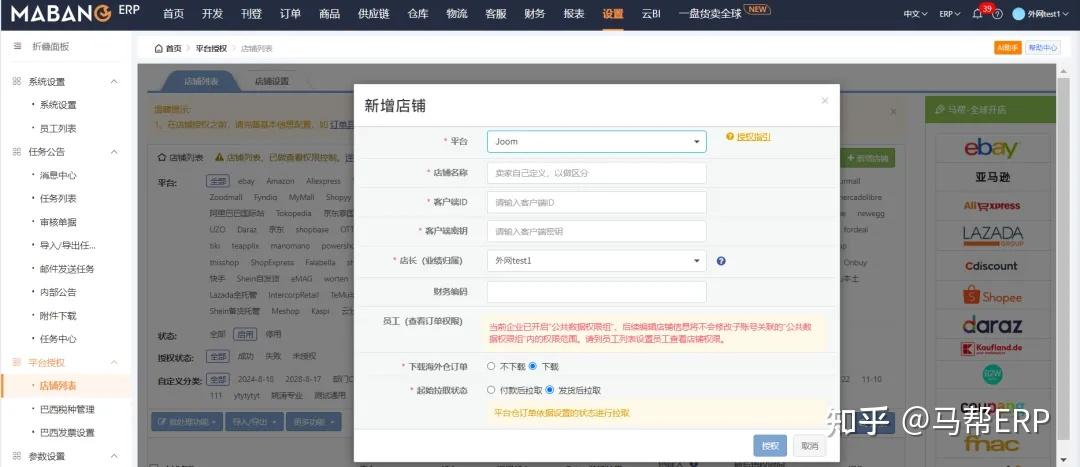This screenshot has height=467, width=1080.
Task: Switch to the 店铺设置 tab
Action: (271, 81)
